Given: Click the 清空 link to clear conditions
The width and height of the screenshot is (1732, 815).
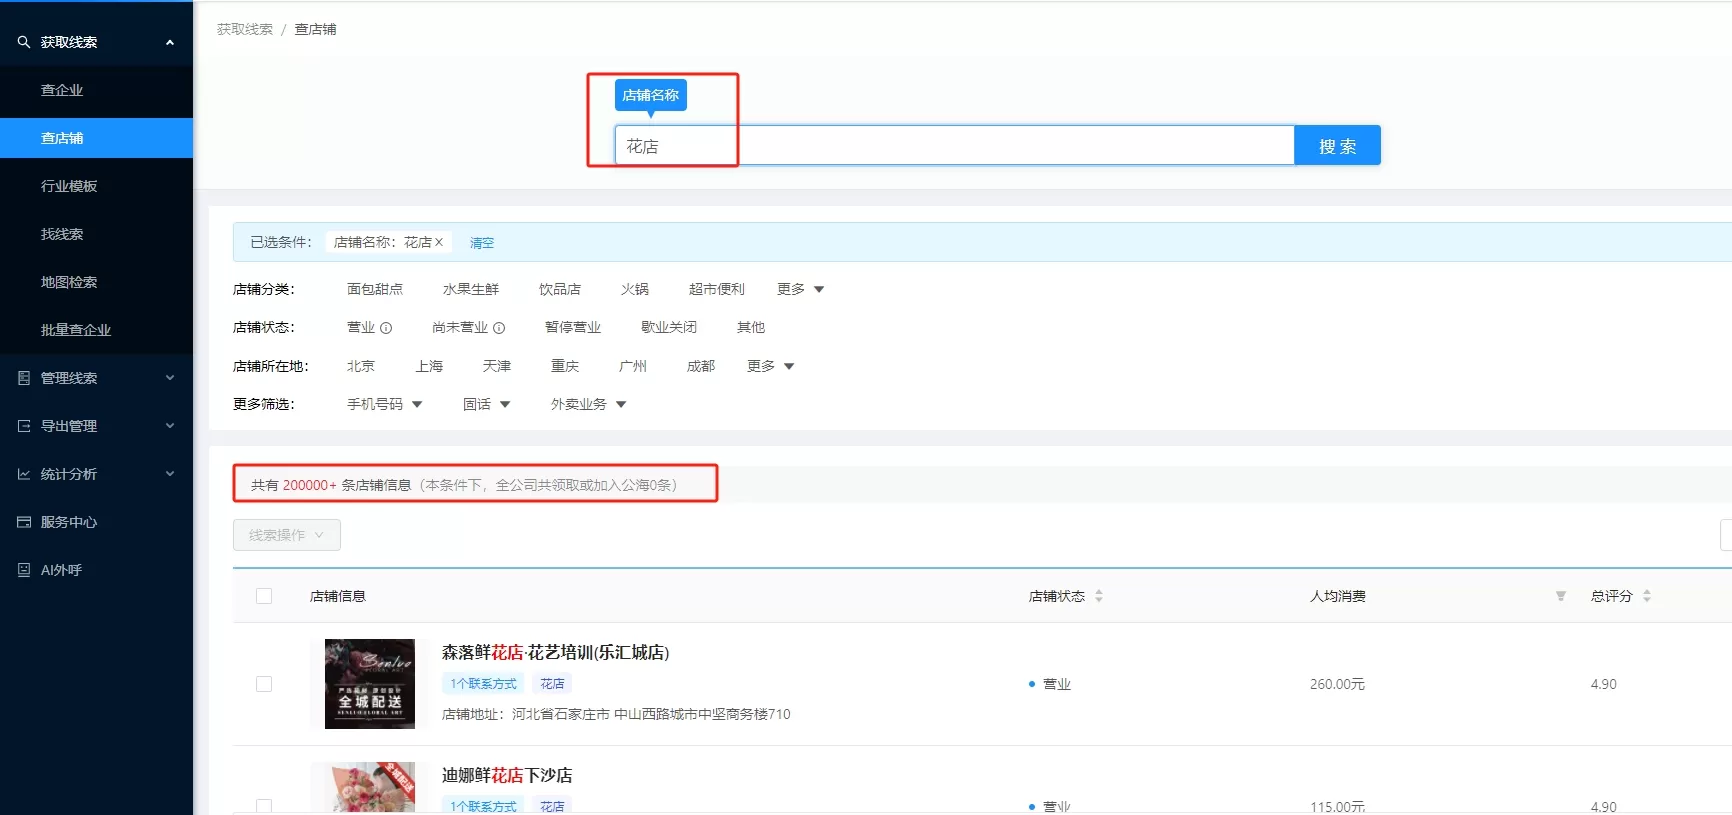Looking at the screenshot, I should click(482, 243).
